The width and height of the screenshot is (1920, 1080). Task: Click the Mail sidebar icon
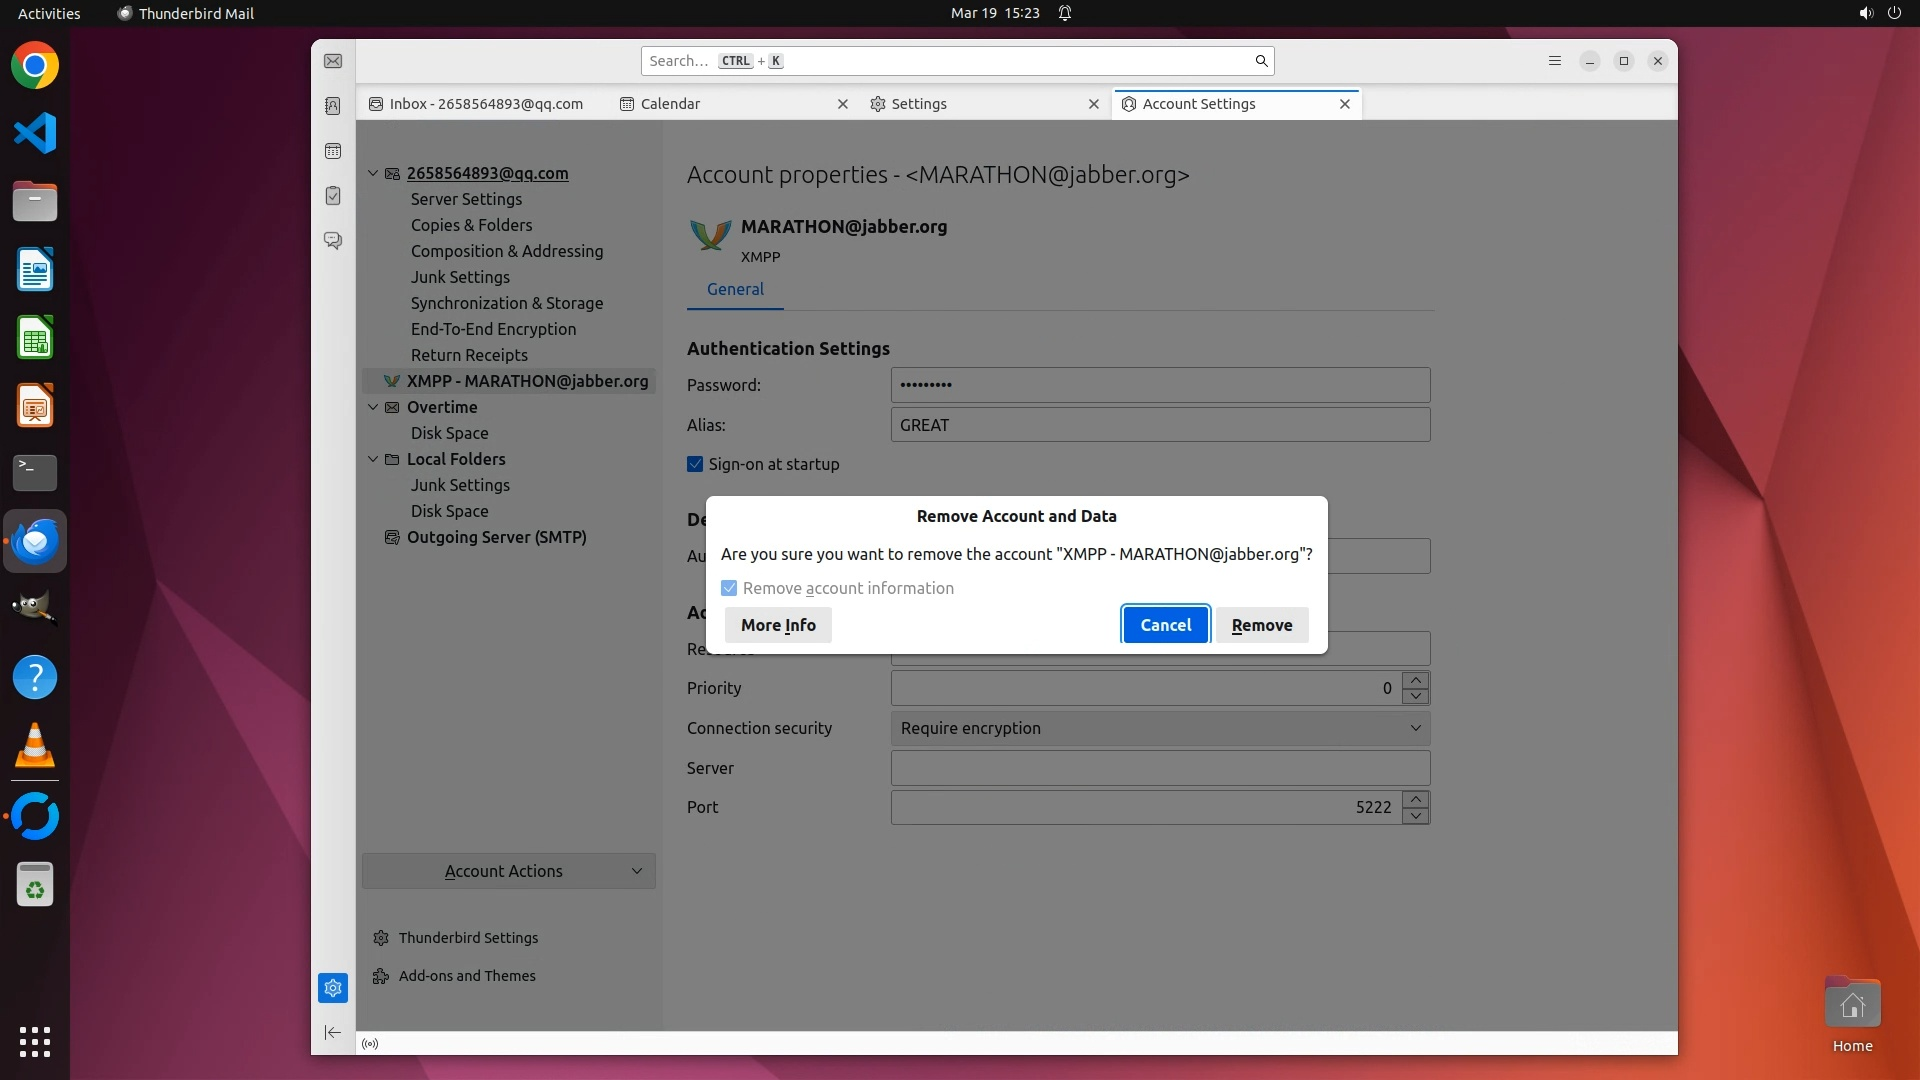tap(333, 61)
